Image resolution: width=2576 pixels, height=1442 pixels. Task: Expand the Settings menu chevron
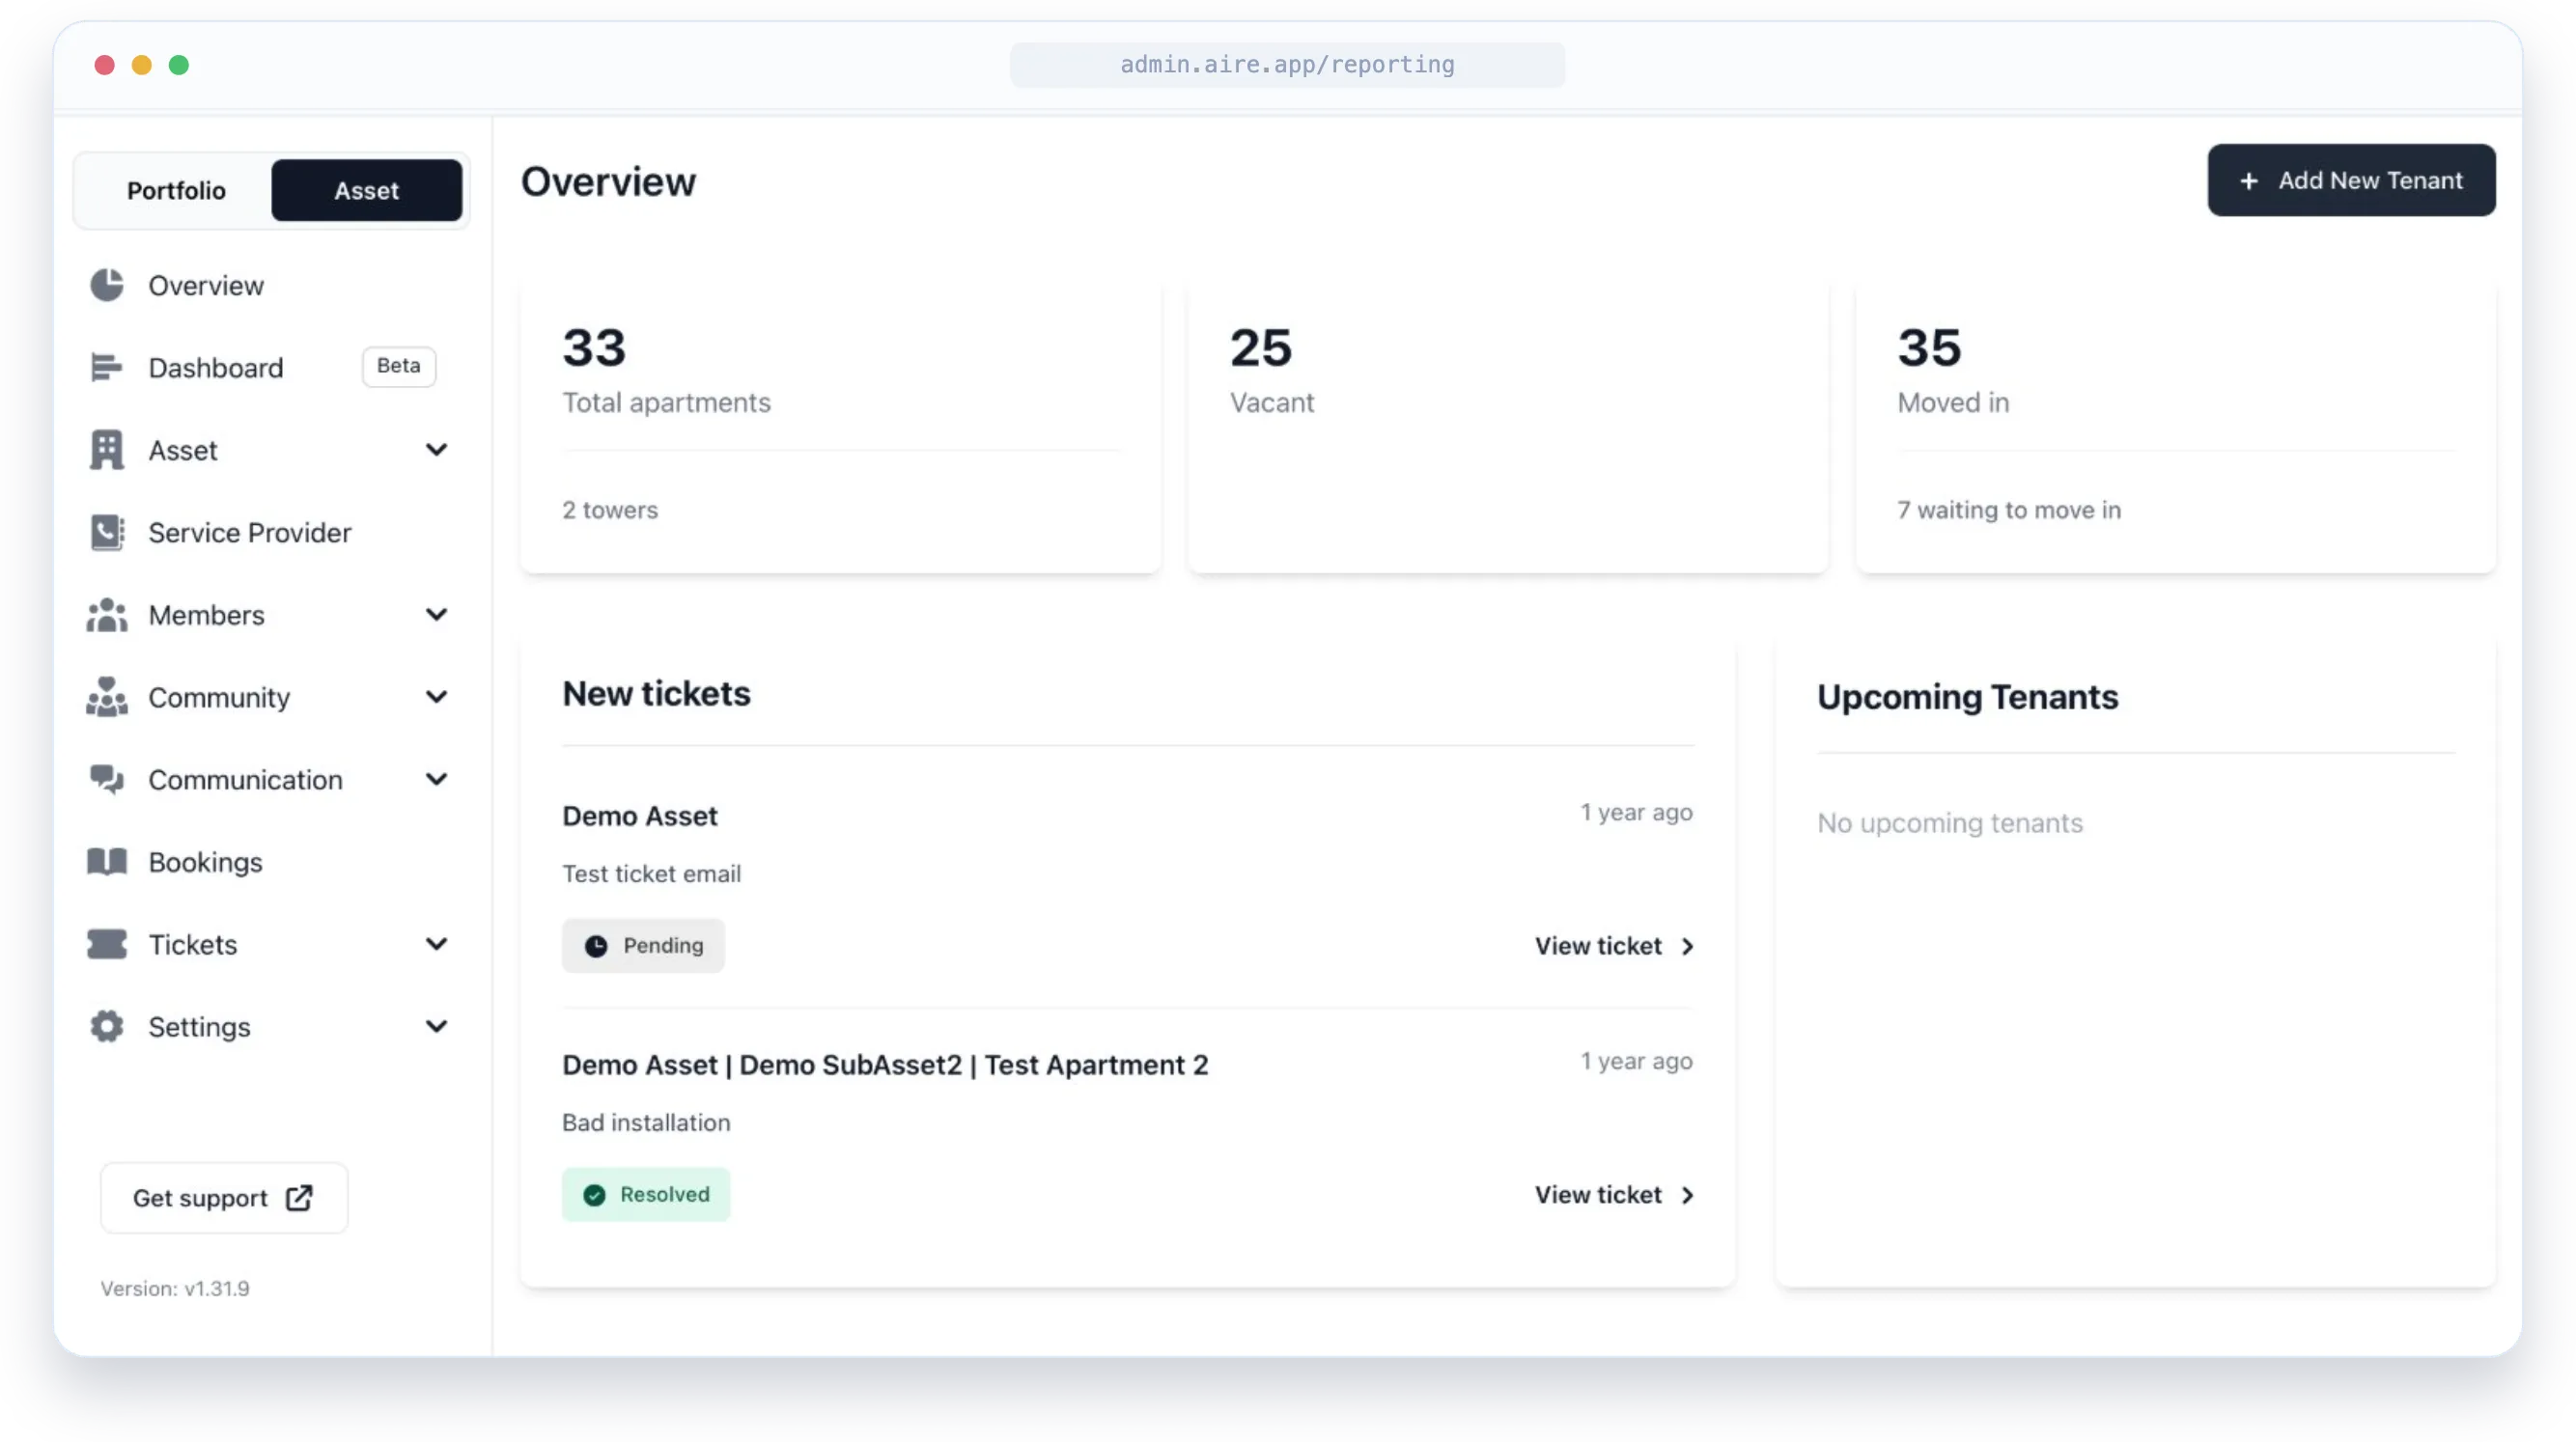tap(436, 1026)
